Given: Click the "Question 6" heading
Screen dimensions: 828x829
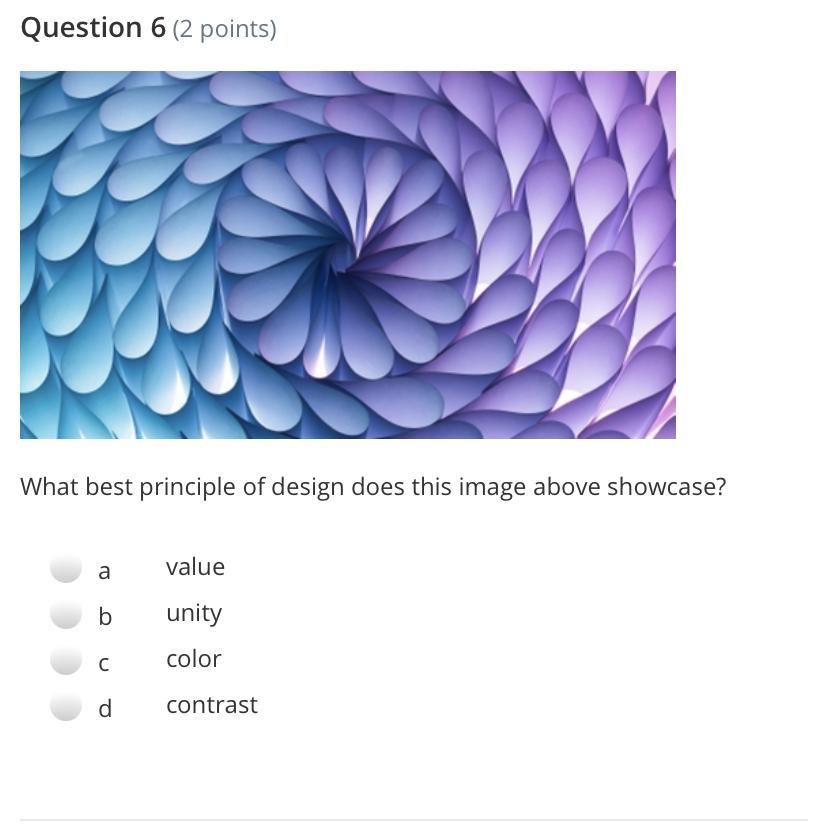Looking at the screenshot, I should point(93,27).
